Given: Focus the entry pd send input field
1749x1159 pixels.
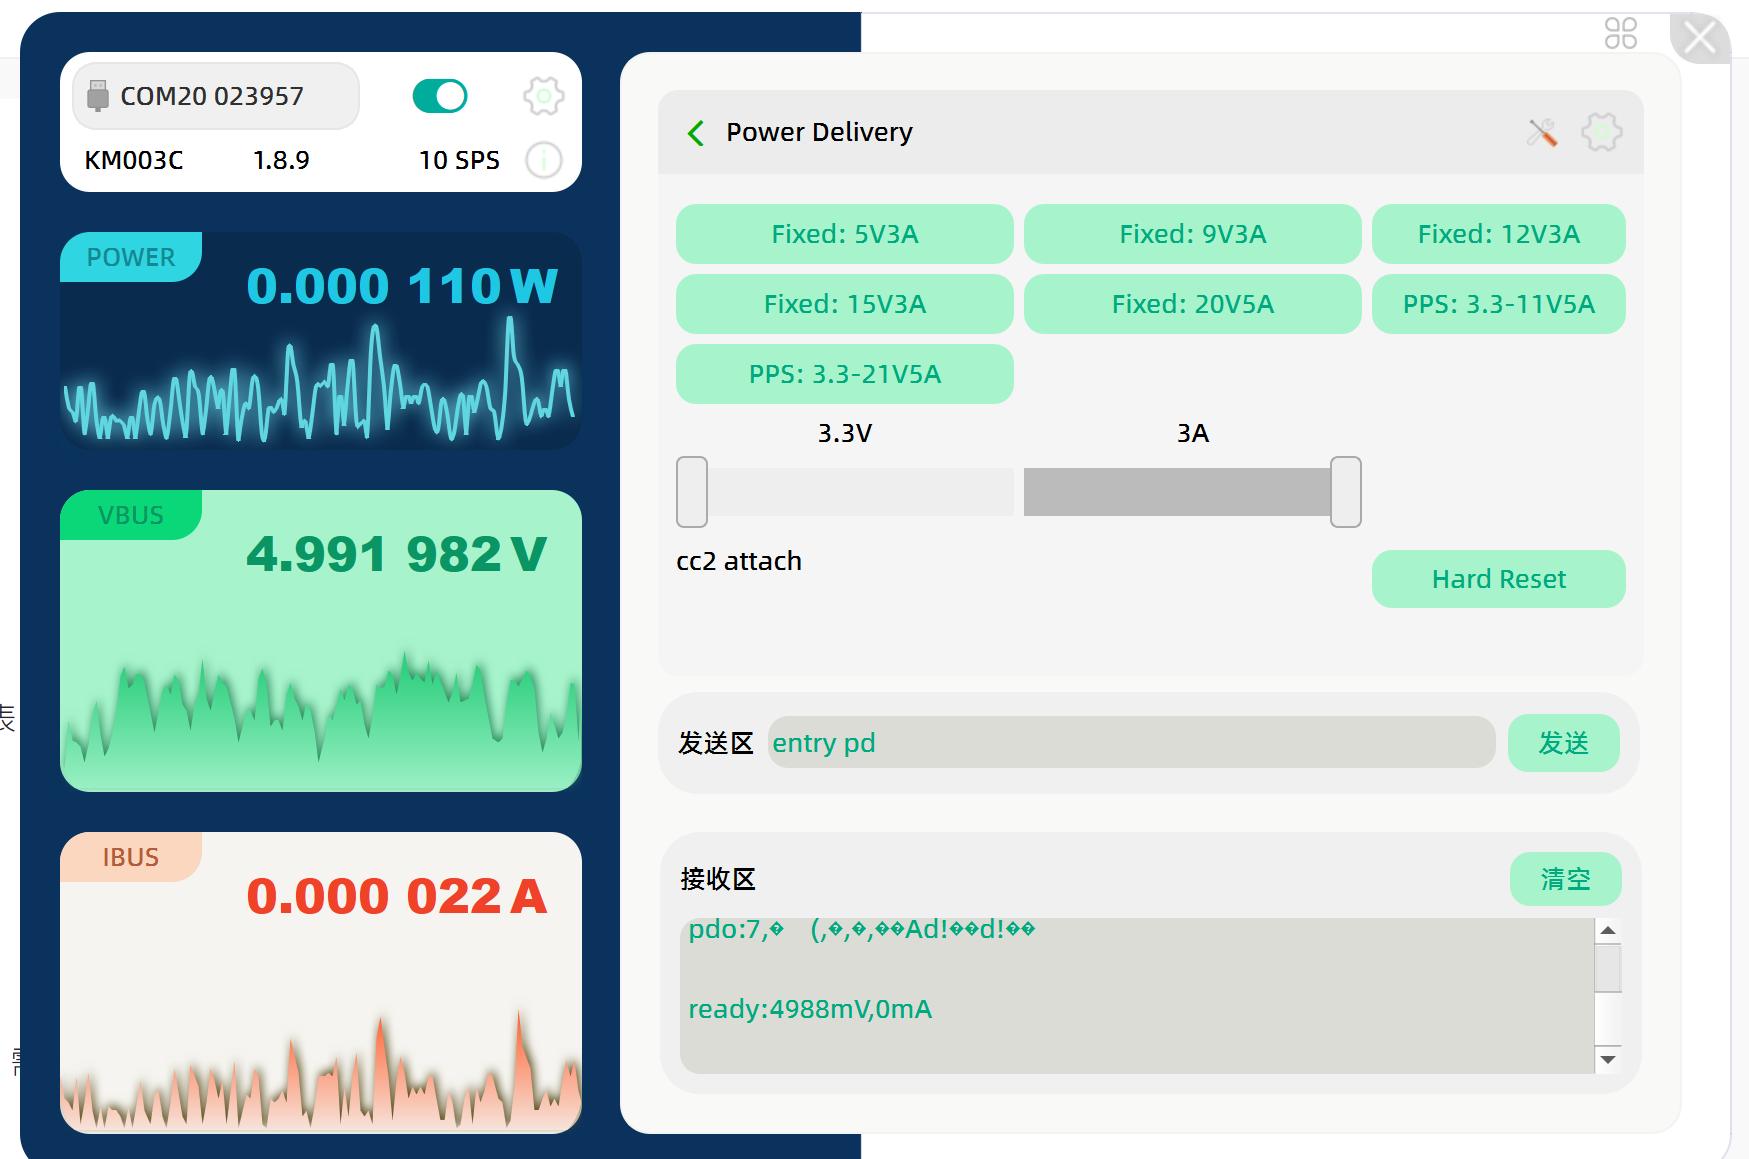Looking at the screenshot, I should tap(1131, 743).
